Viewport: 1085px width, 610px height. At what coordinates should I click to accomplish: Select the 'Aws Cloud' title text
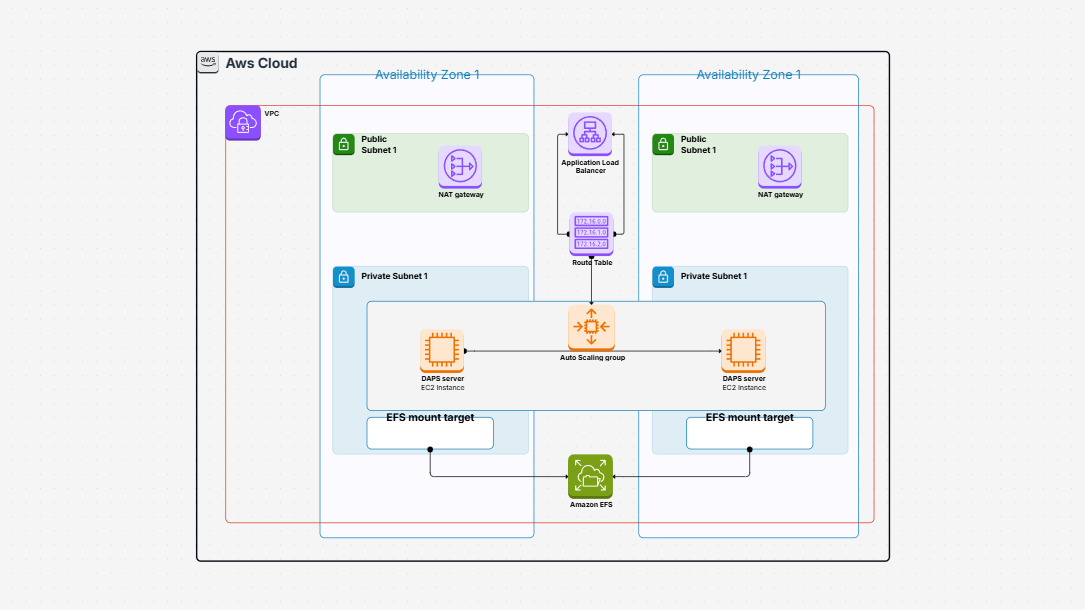(262, 63)
